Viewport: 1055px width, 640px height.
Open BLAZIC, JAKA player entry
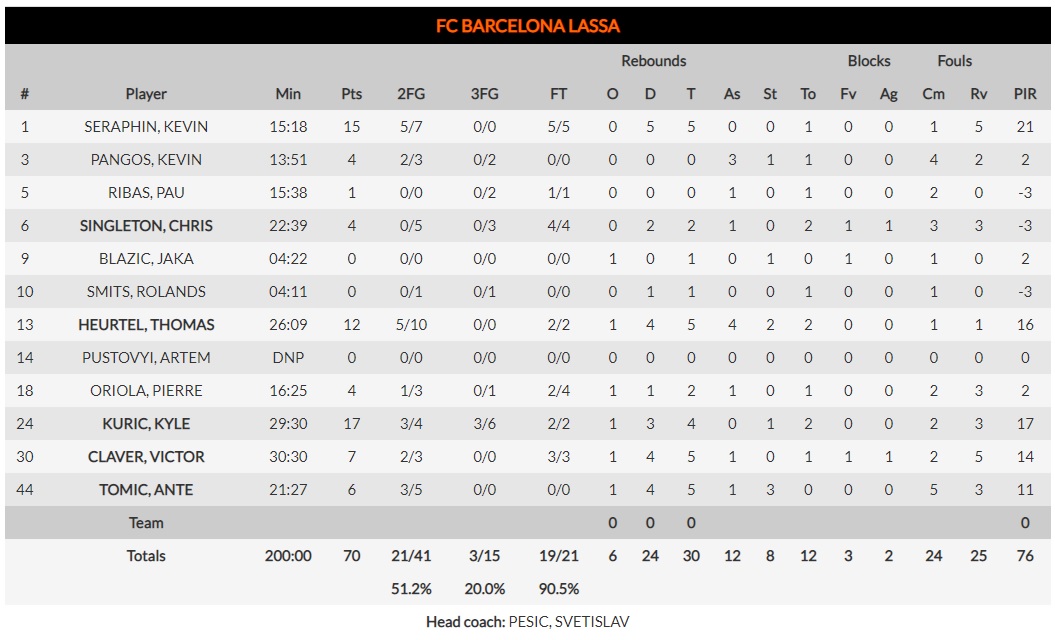coord(146,258)
